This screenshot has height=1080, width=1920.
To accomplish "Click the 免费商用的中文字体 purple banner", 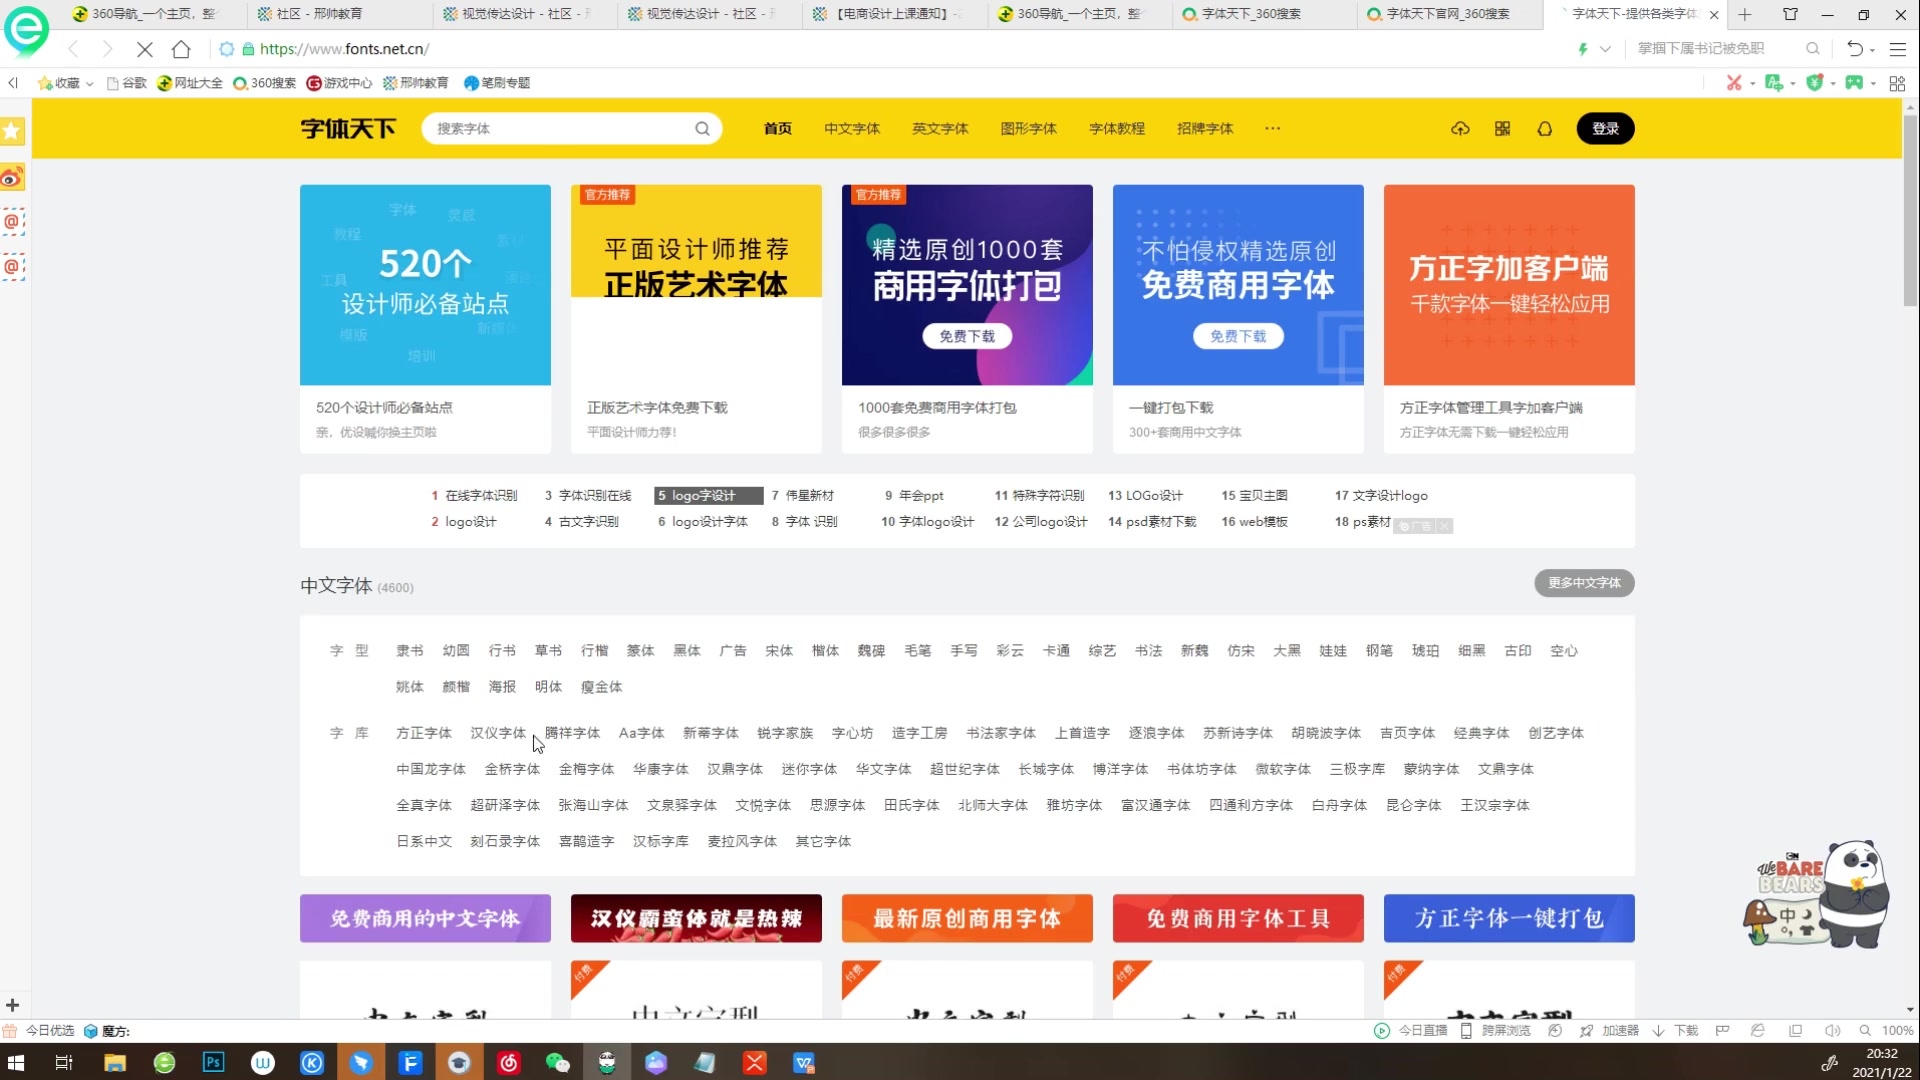I will tap(425, 918).
